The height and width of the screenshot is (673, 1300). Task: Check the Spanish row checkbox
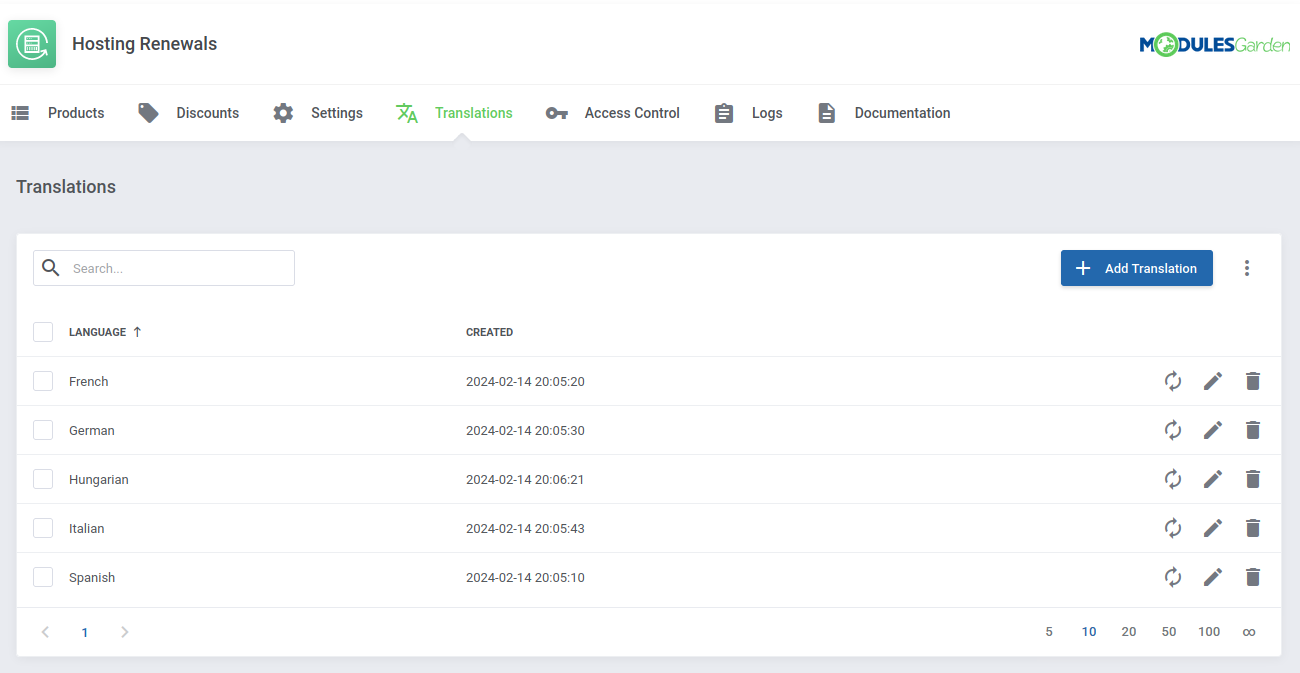(43, 577)
